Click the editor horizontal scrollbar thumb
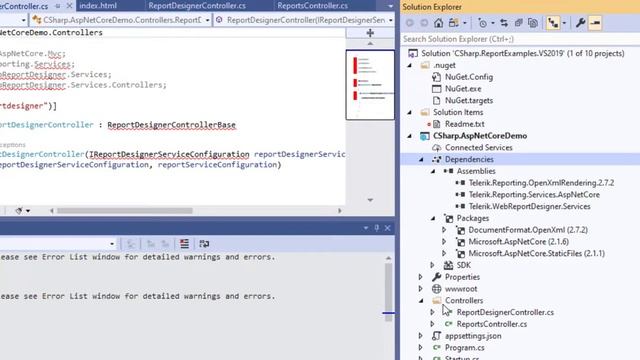The width and height of the screenshot is (640, 360). pos(124,211)
